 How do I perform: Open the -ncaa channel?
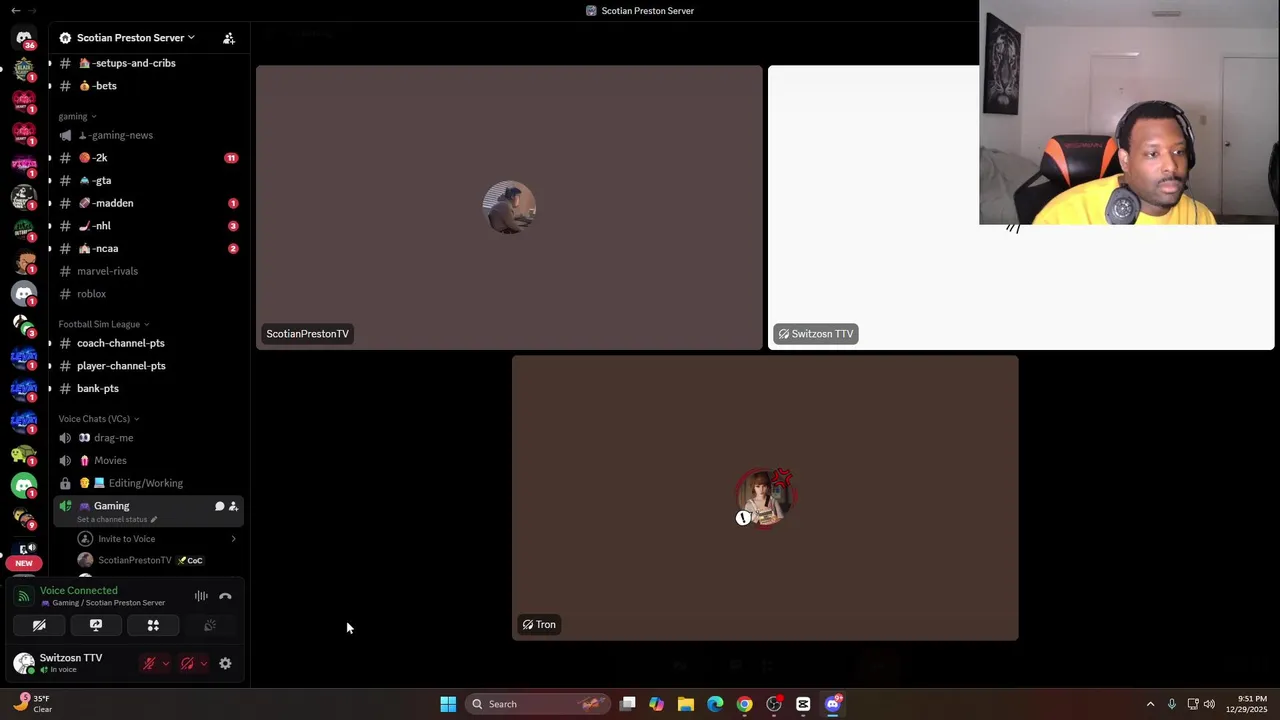pyautogui.click(x=148, y=248)
